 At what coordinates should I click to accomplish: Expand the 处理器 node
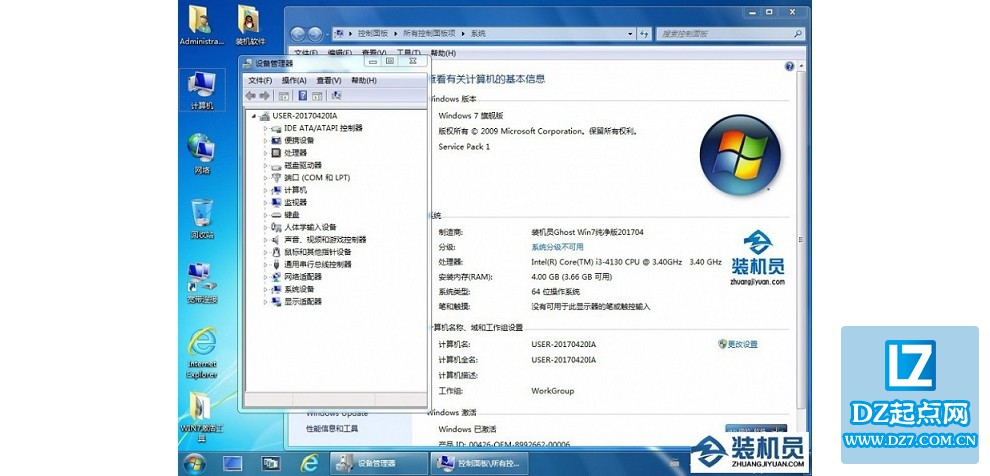pyautogui.click(x=266, y=153)
